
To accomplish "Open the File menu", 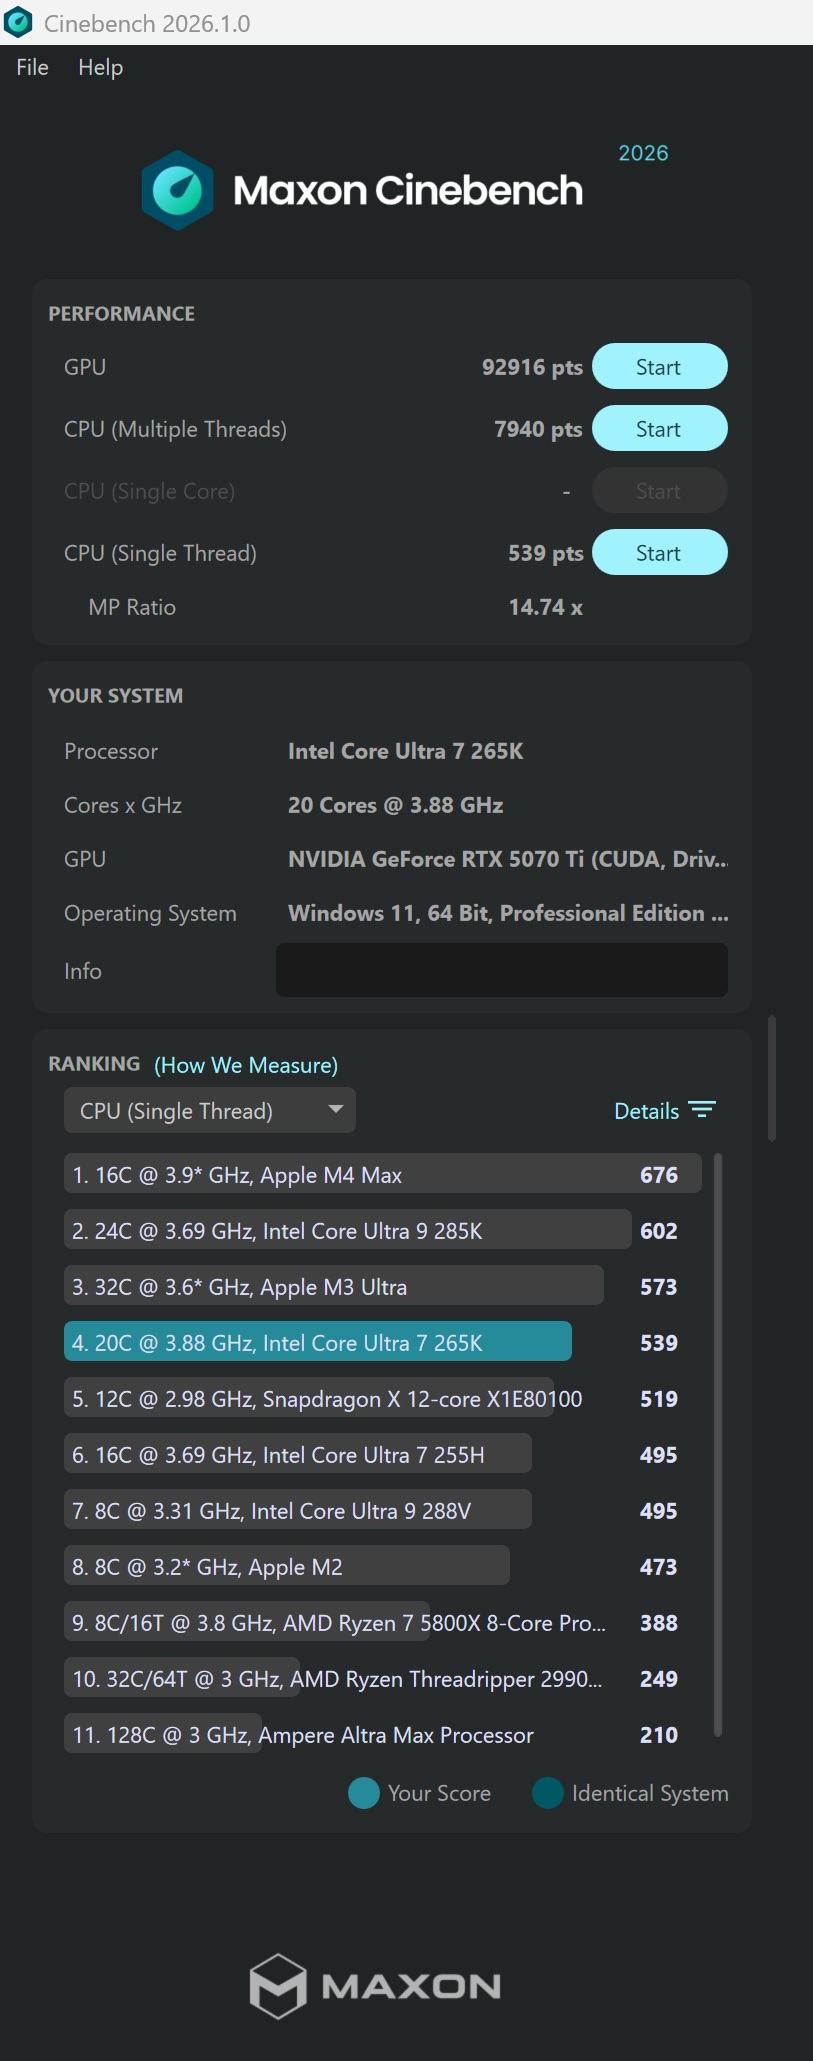I will (32, 67).
